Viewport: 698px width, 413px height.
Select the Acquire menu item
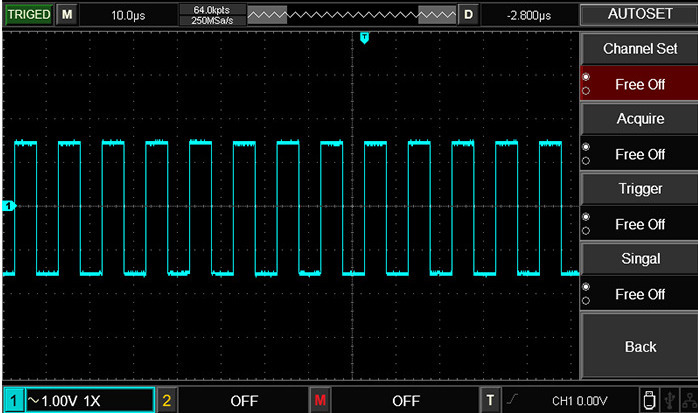tap(640, 118)
